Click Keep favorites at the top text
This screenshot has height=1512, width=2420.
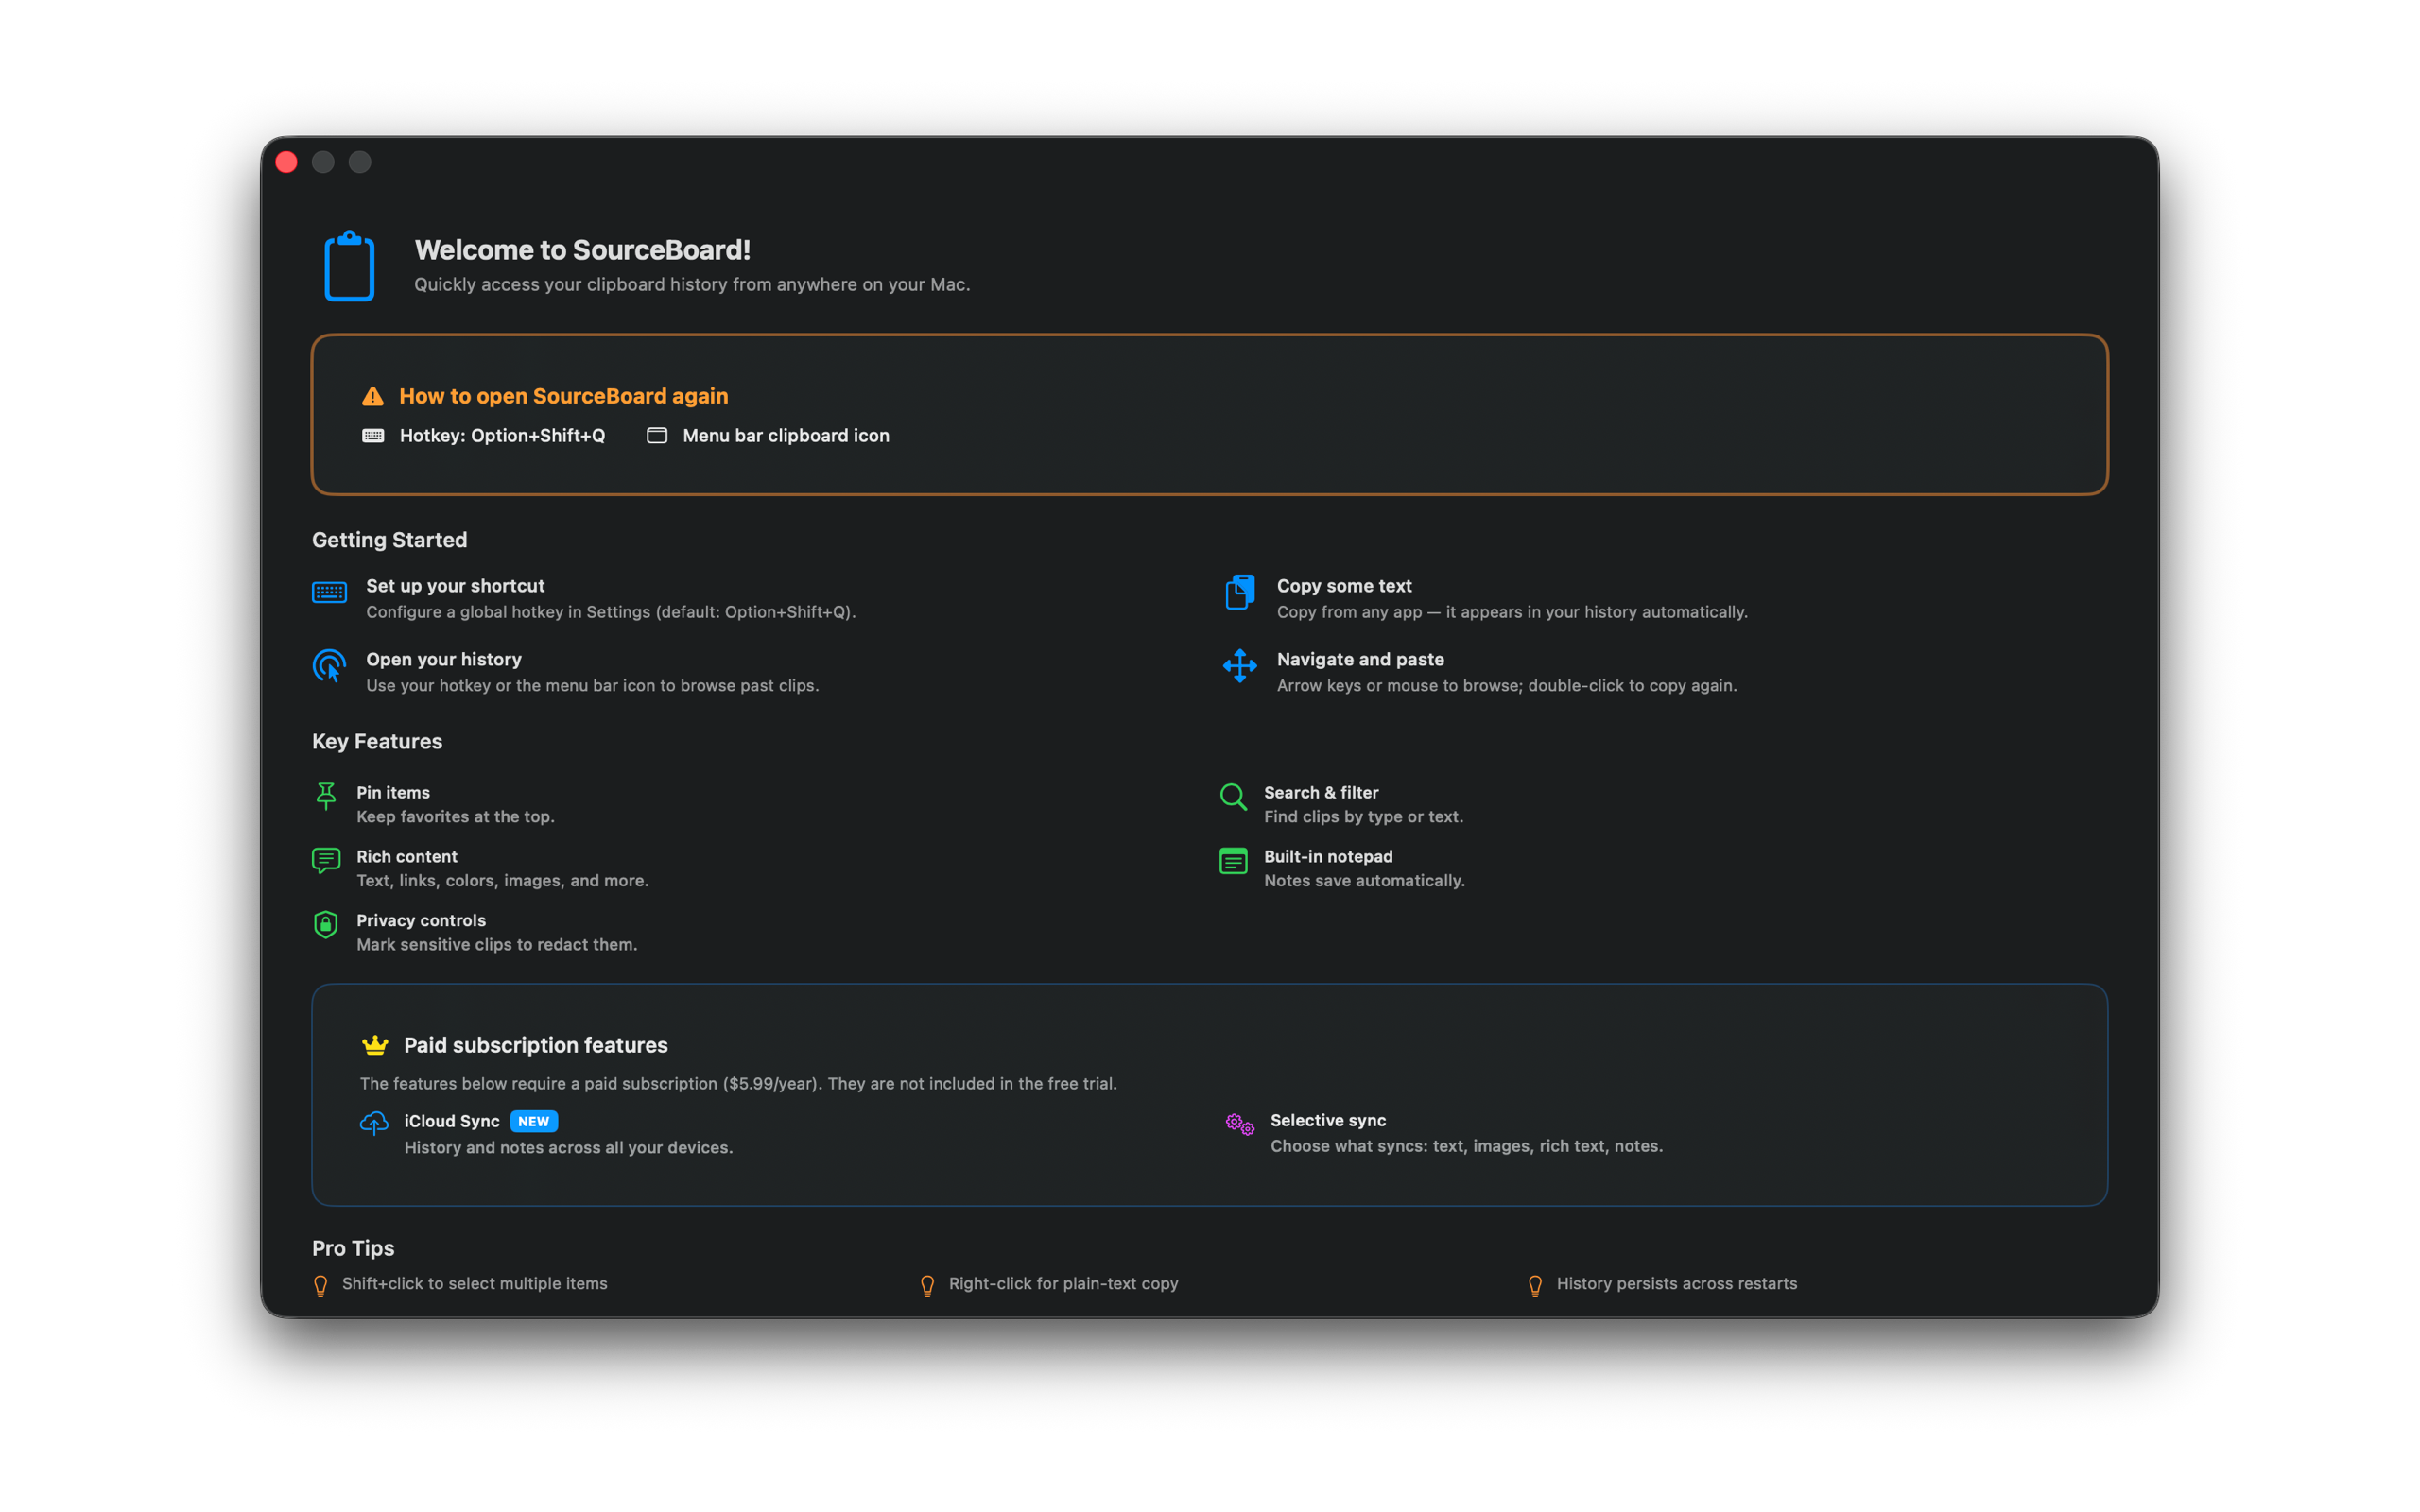(455, 816)
